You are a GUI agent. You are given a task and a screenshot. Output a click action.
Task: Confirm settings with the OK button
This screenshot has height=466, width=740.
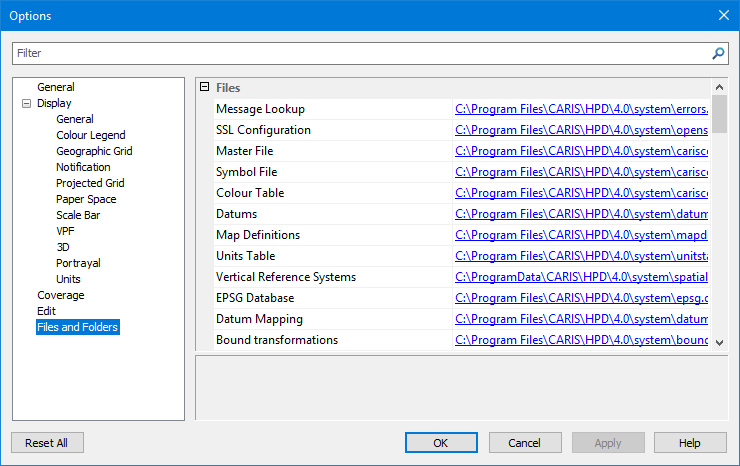coord(441,443)
